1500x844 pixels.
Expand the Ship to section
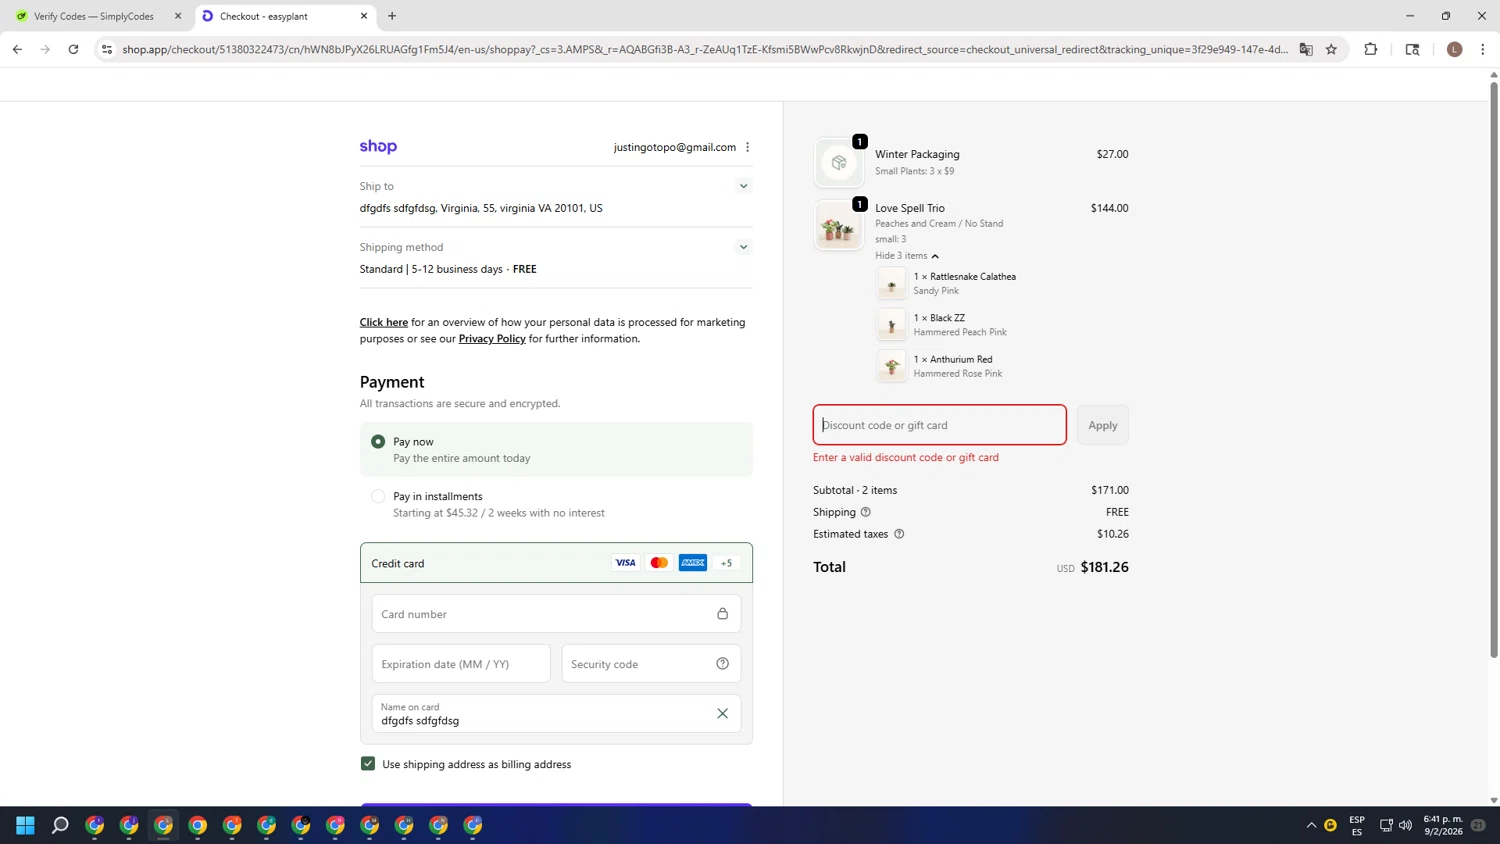pos(743,186)
